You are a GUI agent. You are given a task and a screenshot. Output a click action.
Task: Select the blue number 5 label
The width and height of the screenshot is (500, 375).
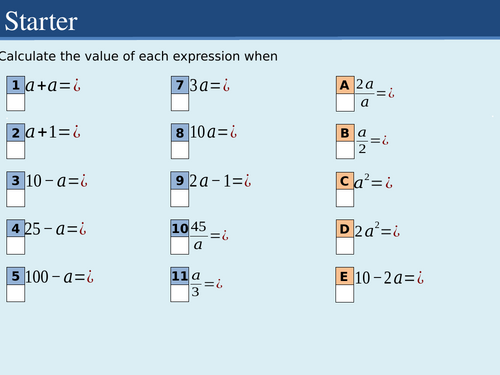coord(16,276)
